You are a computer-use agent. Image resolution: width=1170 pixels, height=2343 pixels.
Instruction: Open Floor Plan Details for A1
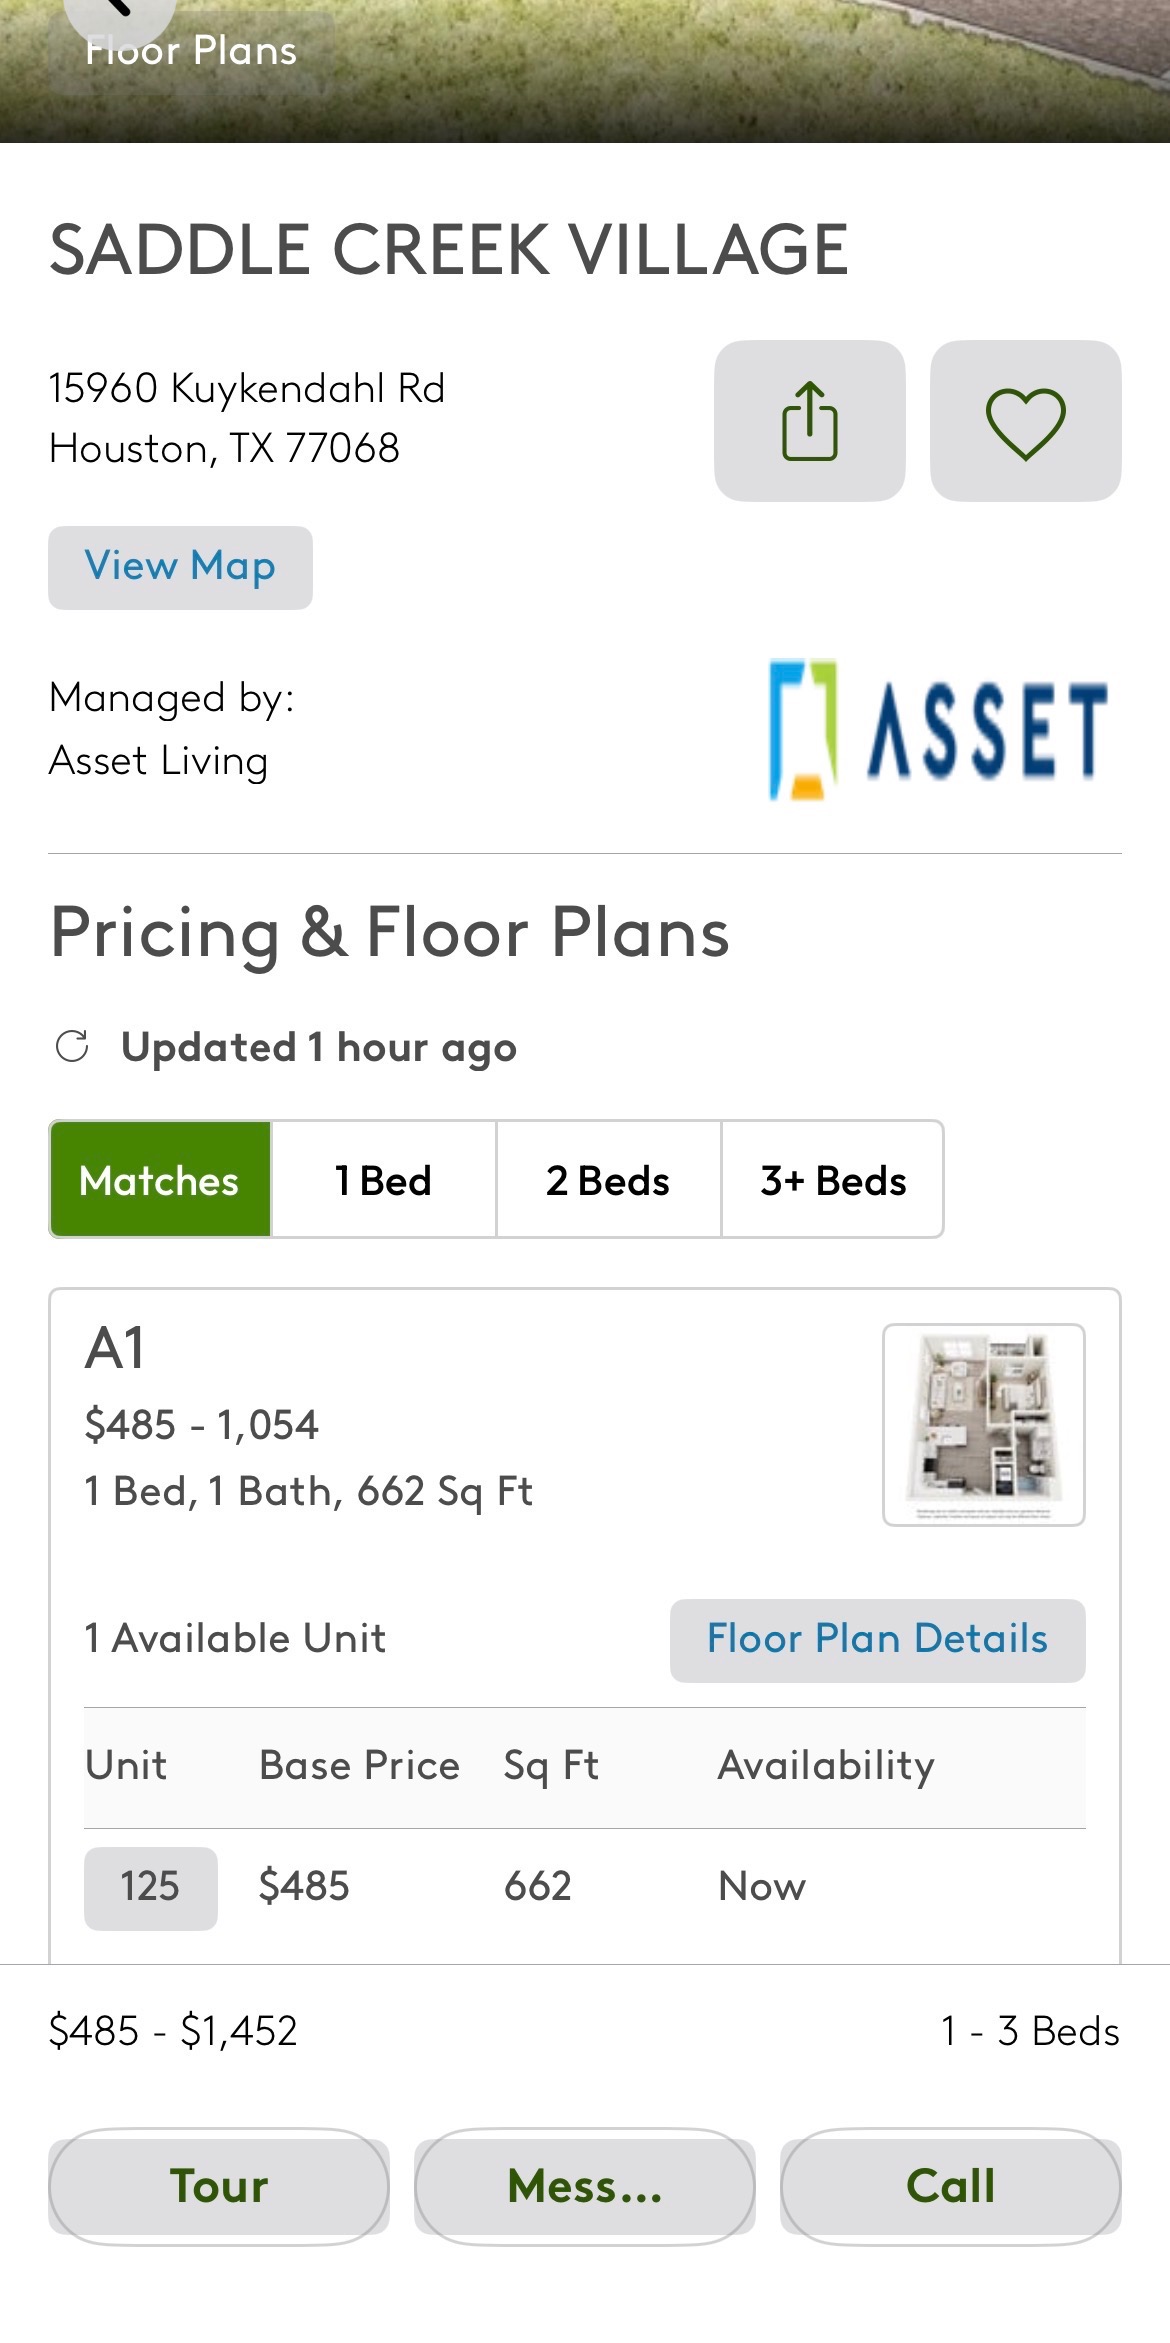point(877,1640)
